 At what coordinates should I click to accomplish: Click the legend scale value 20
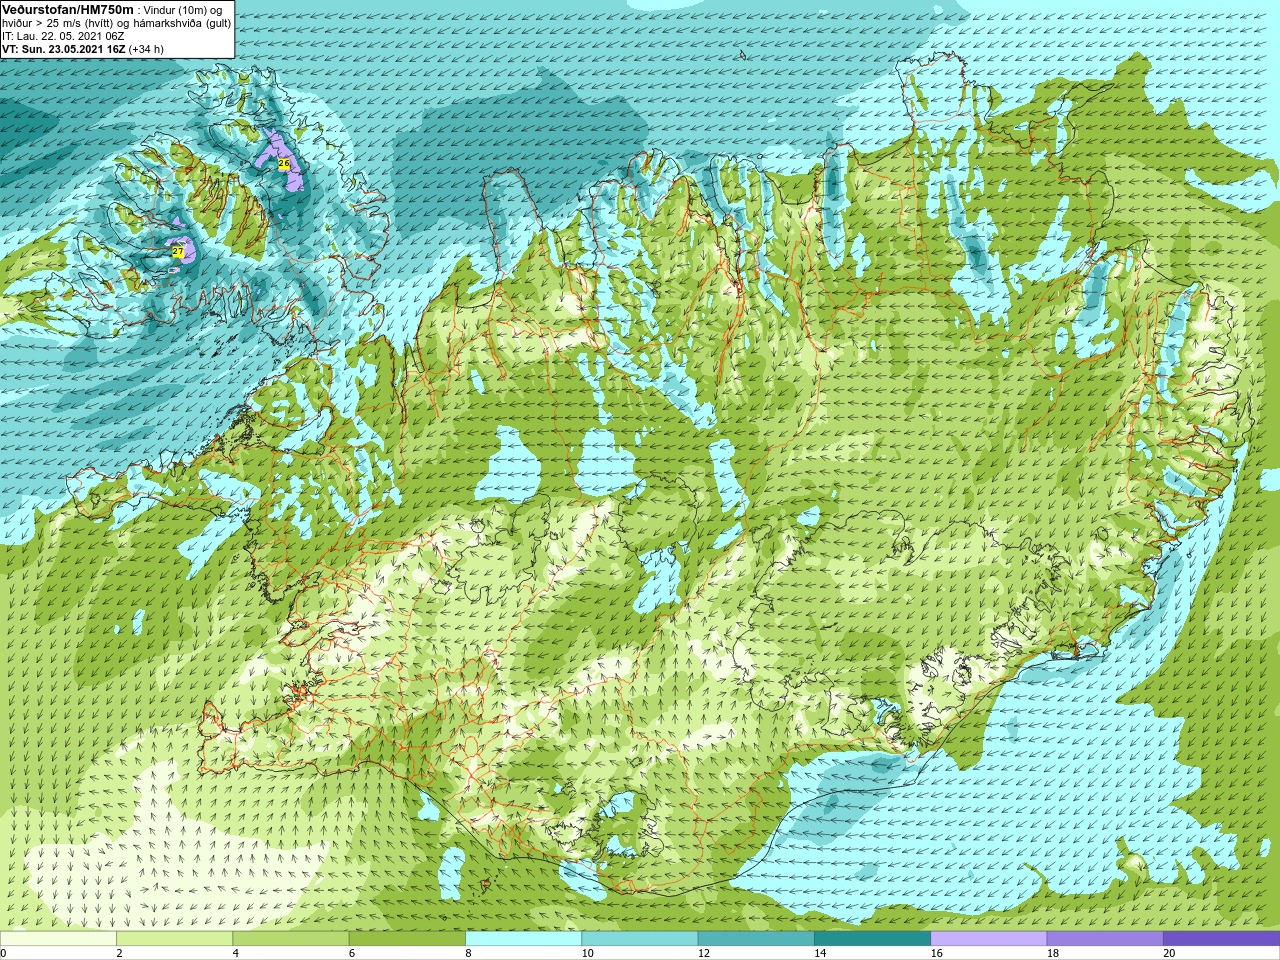pyautogui.click(x=1169, y=953)
